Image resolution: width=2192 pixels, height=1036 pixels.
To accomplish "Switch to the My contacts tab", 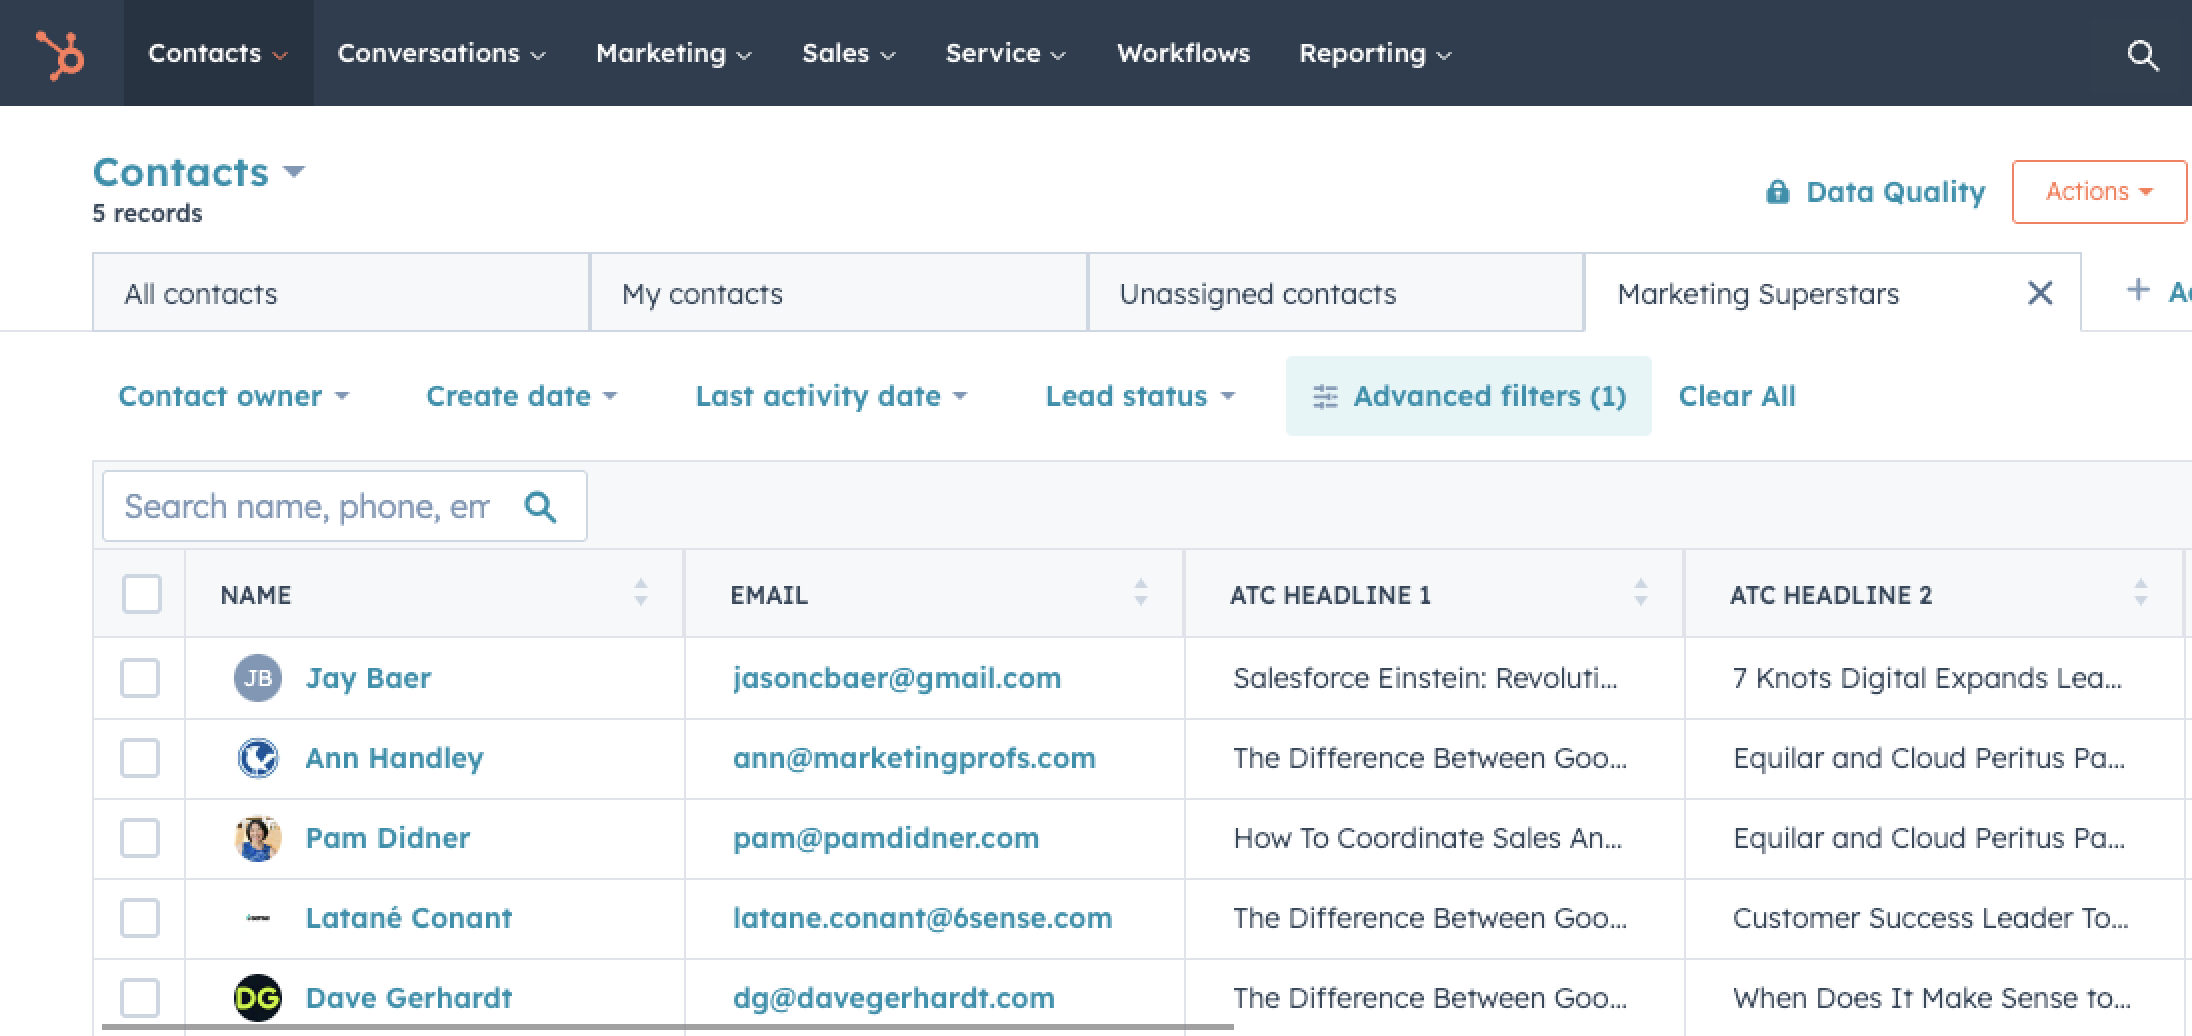I will click(x=839, y=293).
